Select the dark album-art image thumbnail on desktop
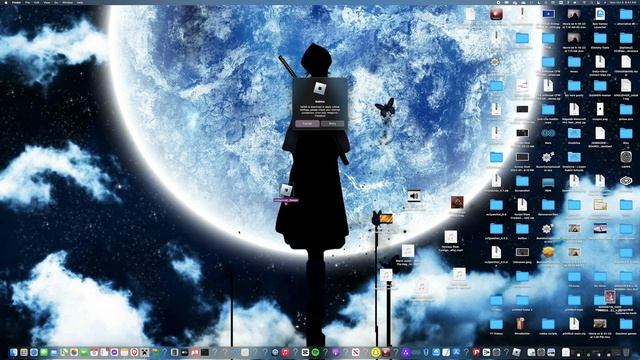Screen dimensions: 640x360 [x=457, y=202]
